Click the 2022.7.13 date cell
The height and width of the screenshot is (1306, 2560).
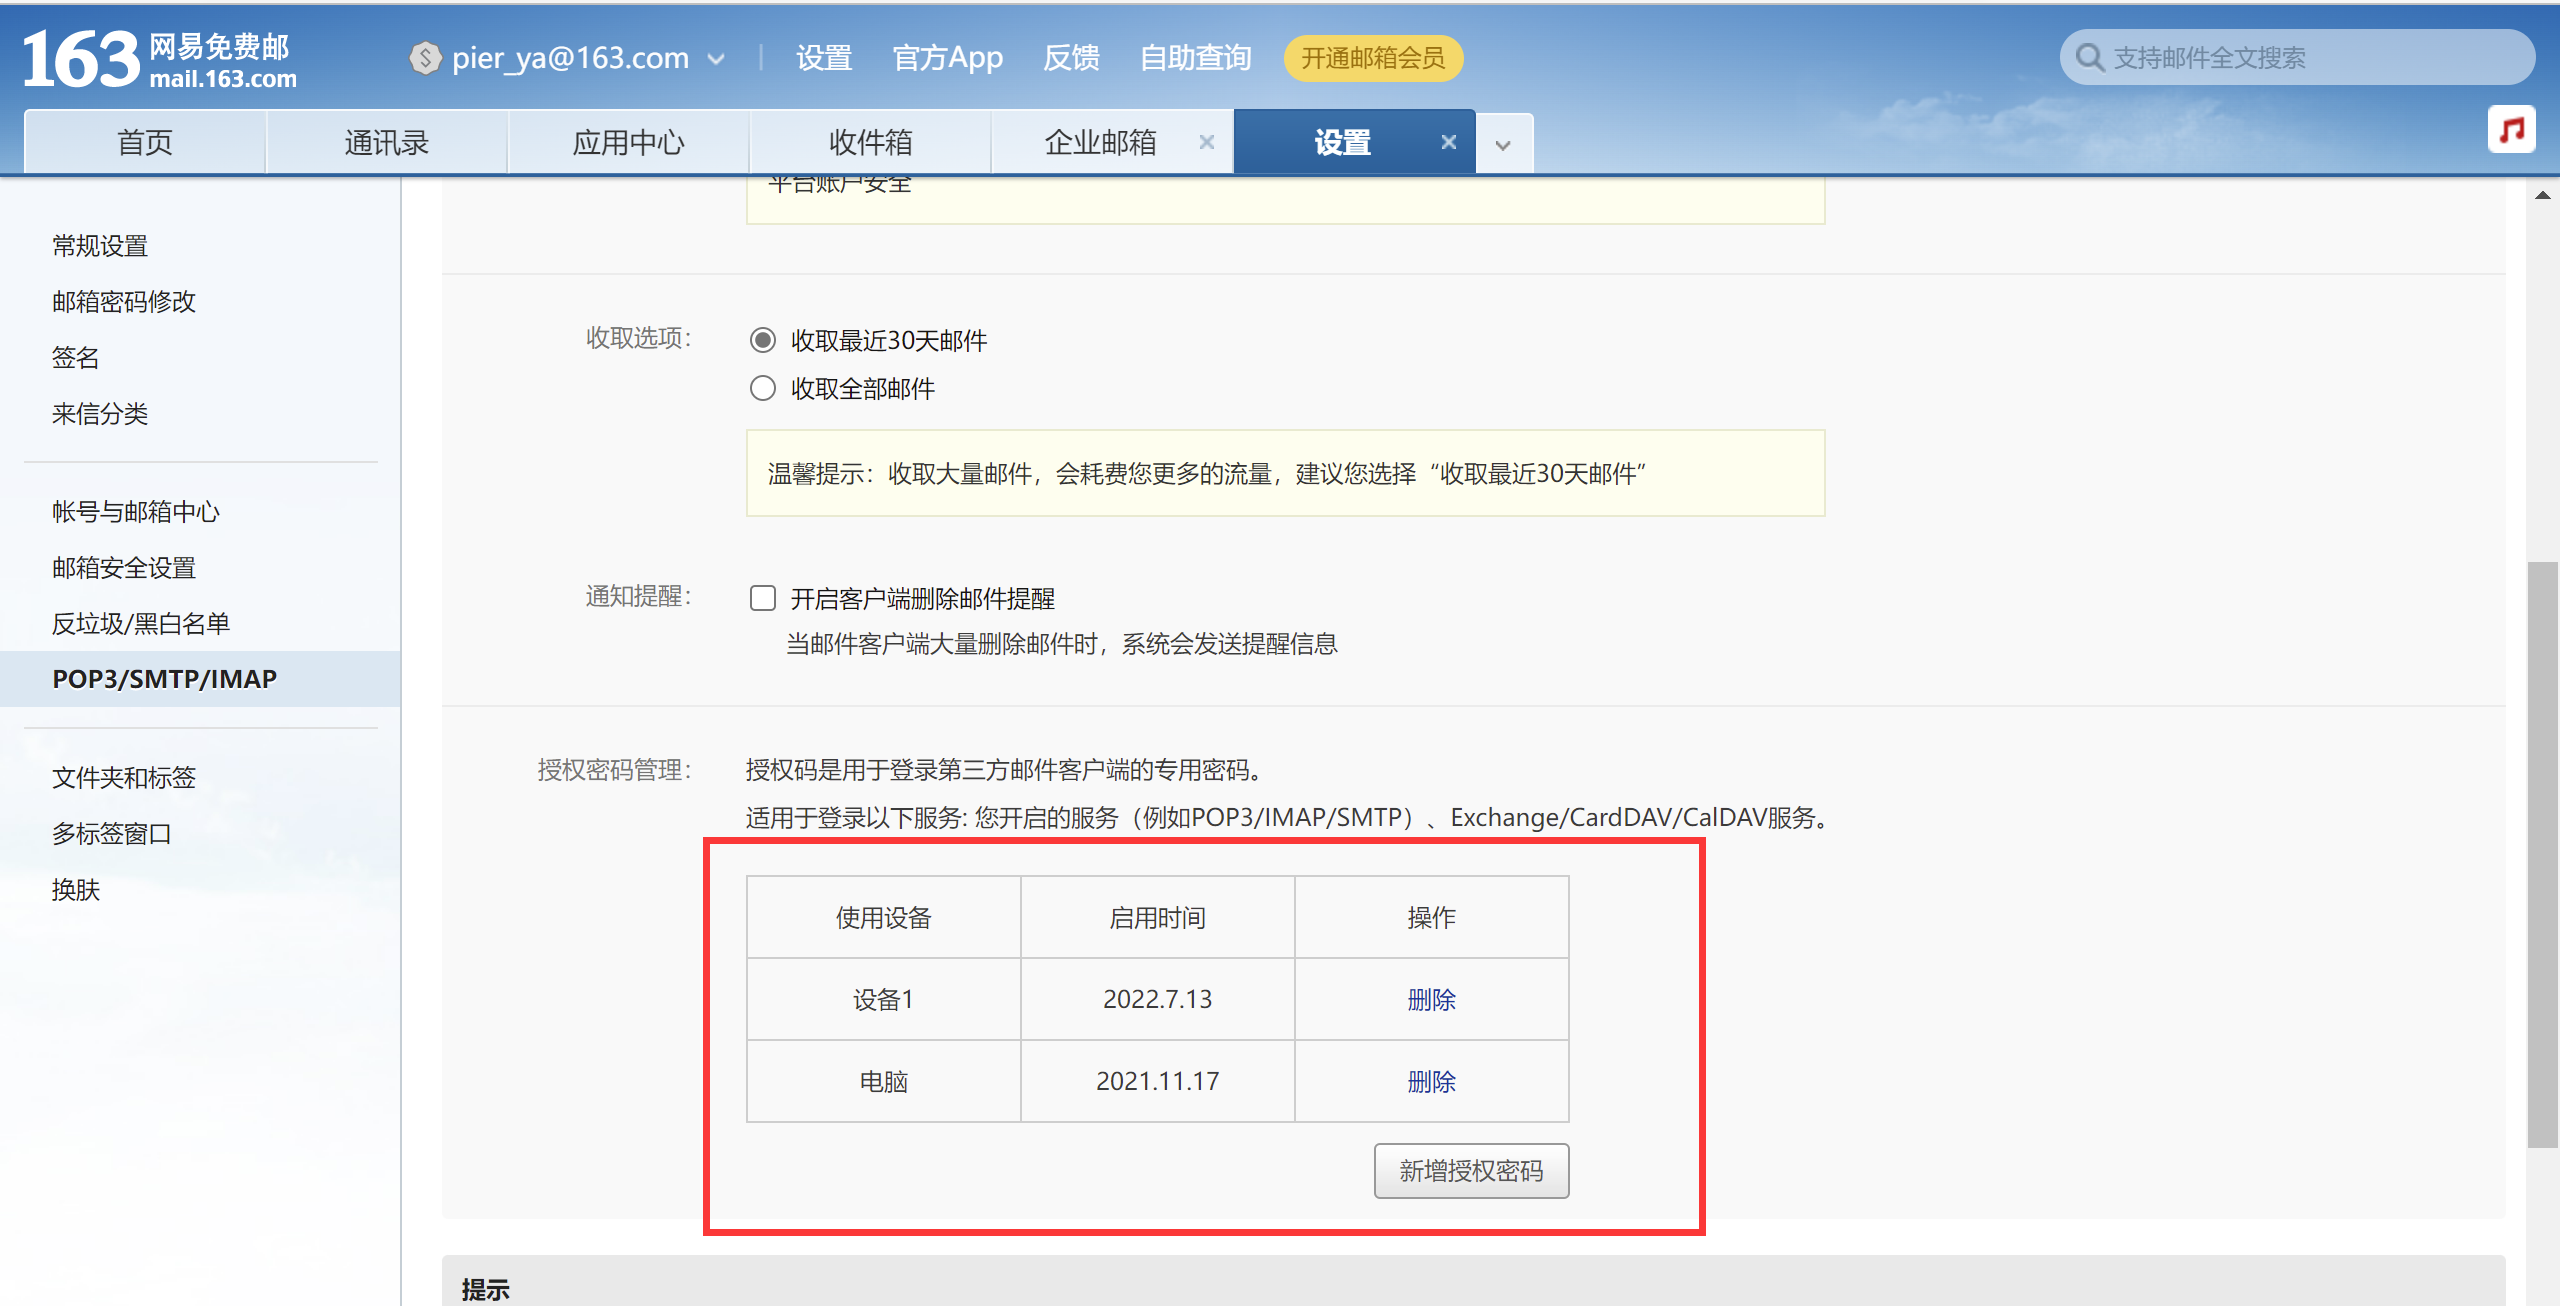[x=1157, y=999]
